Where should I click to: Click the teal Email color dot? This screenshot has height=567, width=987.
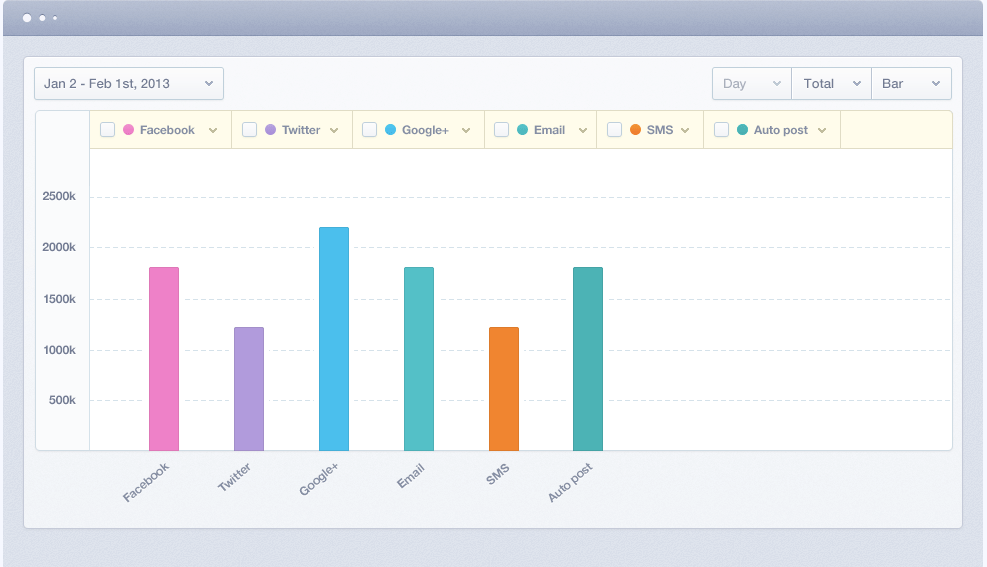pos(522,130)
